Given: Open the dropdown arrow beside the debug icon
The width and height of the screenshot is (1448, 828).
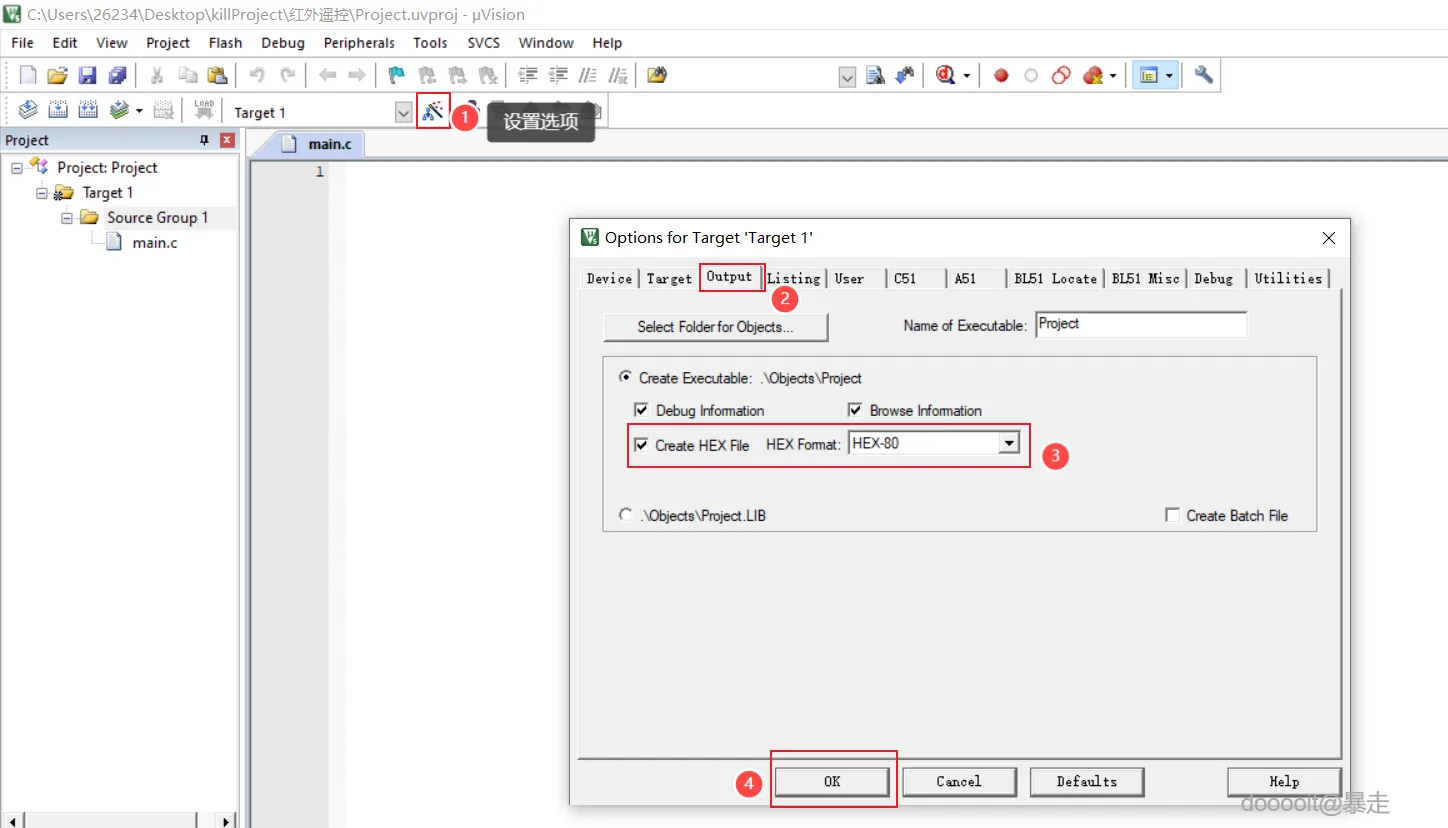Looking at the screenshot, I should (967, 76).
